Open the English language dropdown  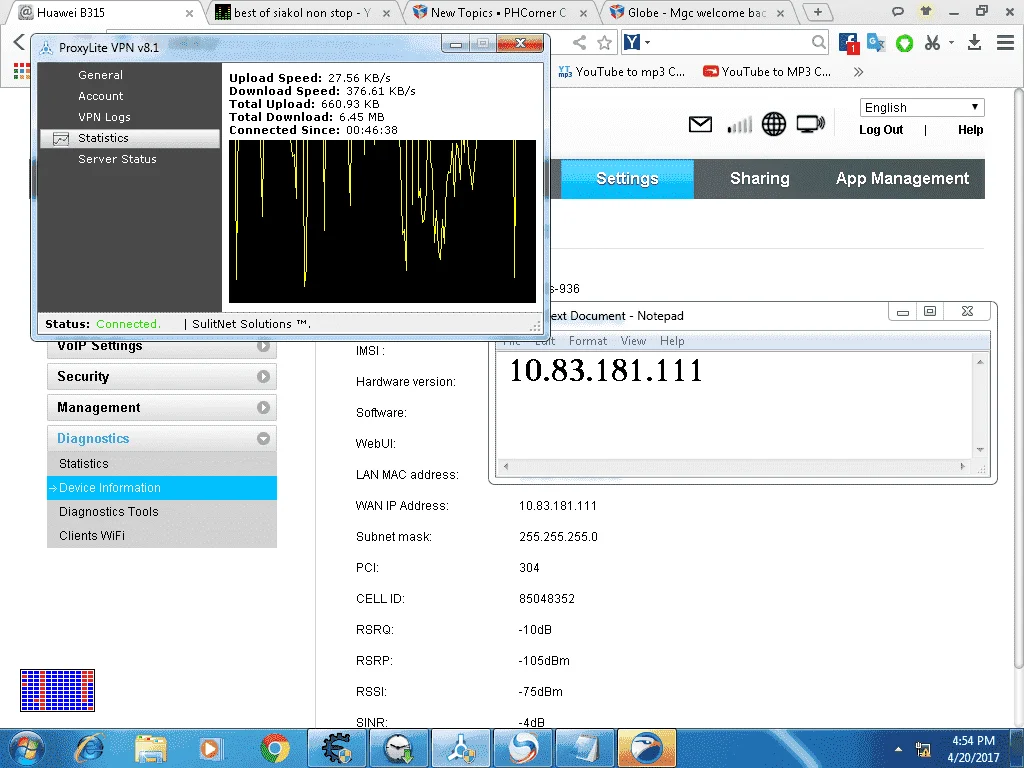point(921,107)
